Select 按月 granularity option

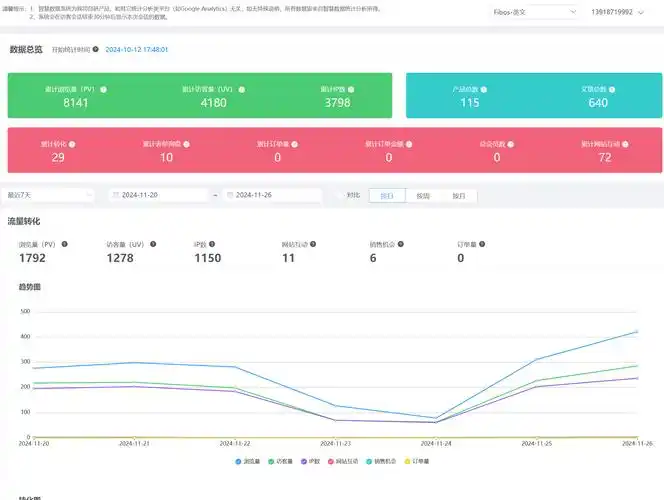pos(458,196)
